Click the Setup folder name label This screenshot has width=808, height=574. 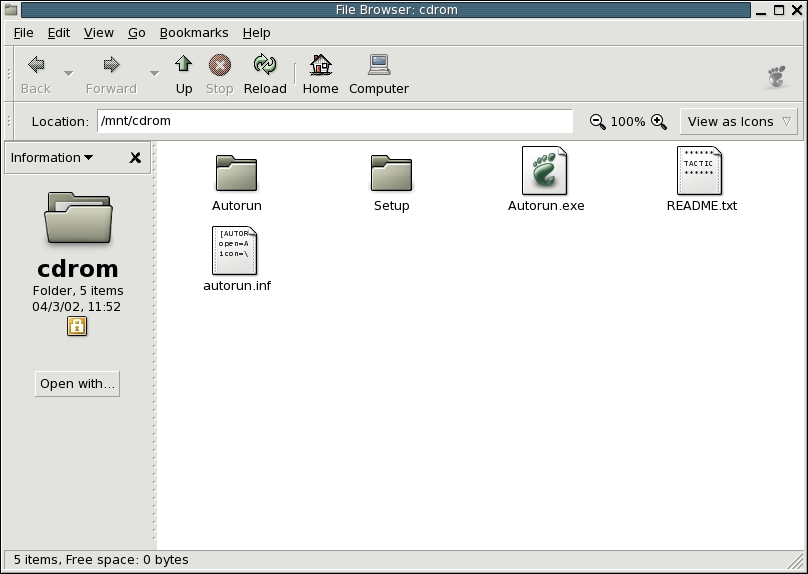point(392,206)
